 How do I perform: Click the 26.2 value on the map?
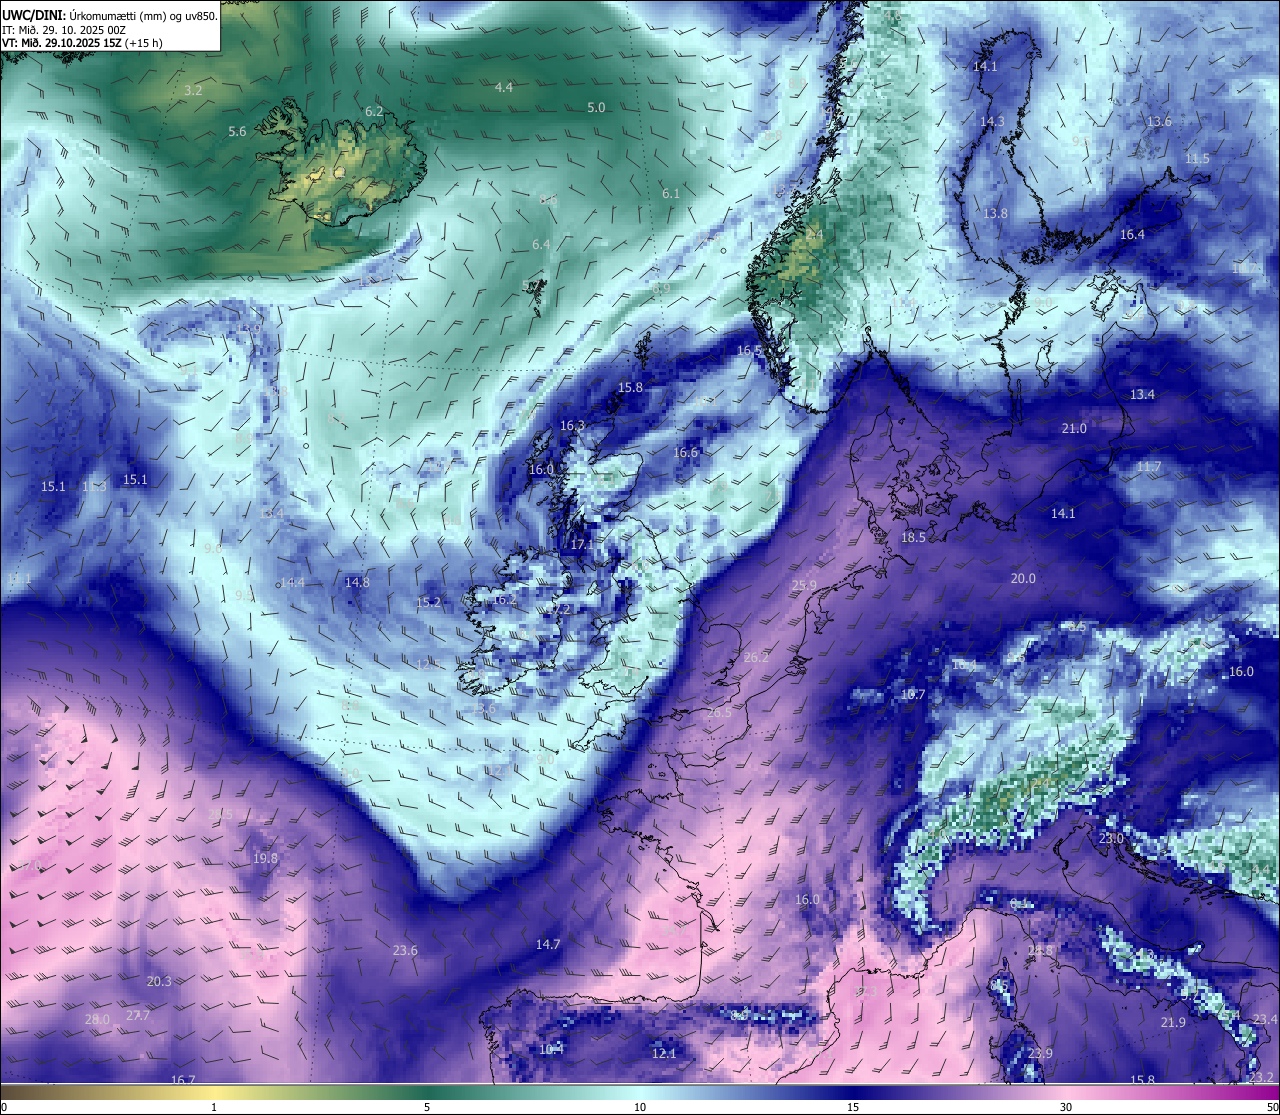(x=756, y=658)
